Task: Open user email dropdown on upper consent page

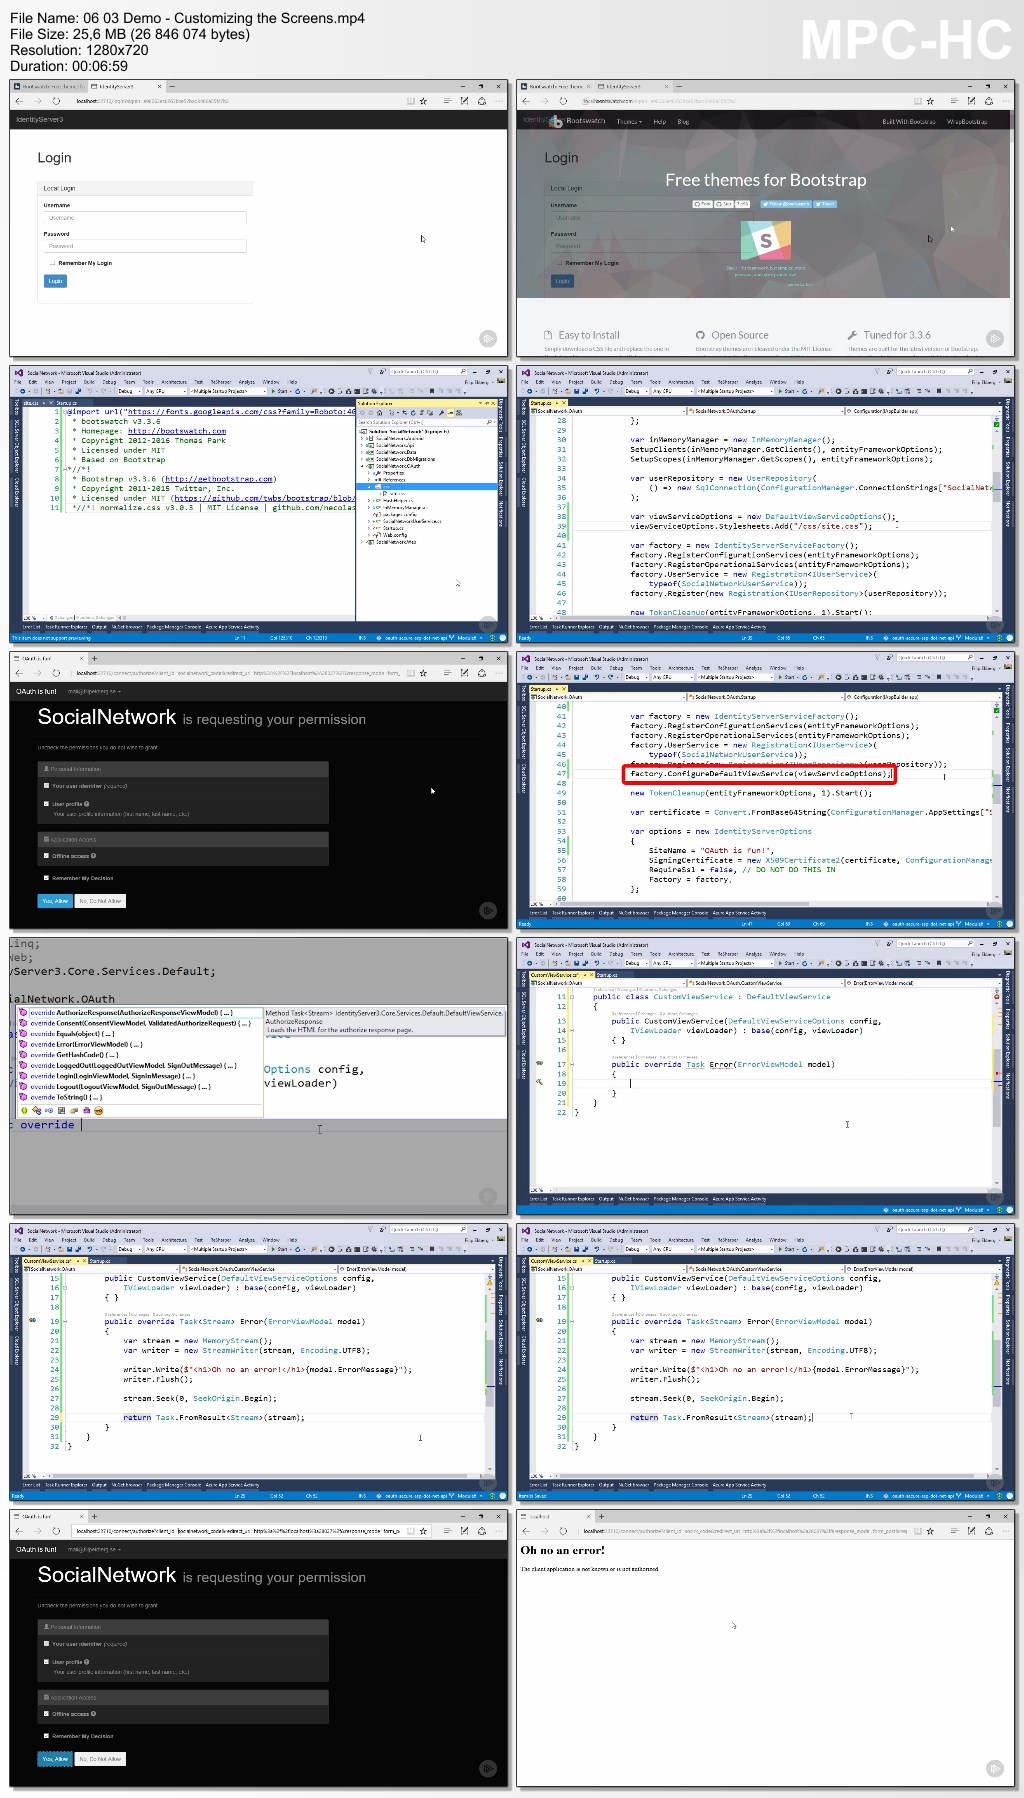Action: coord(95,691)
